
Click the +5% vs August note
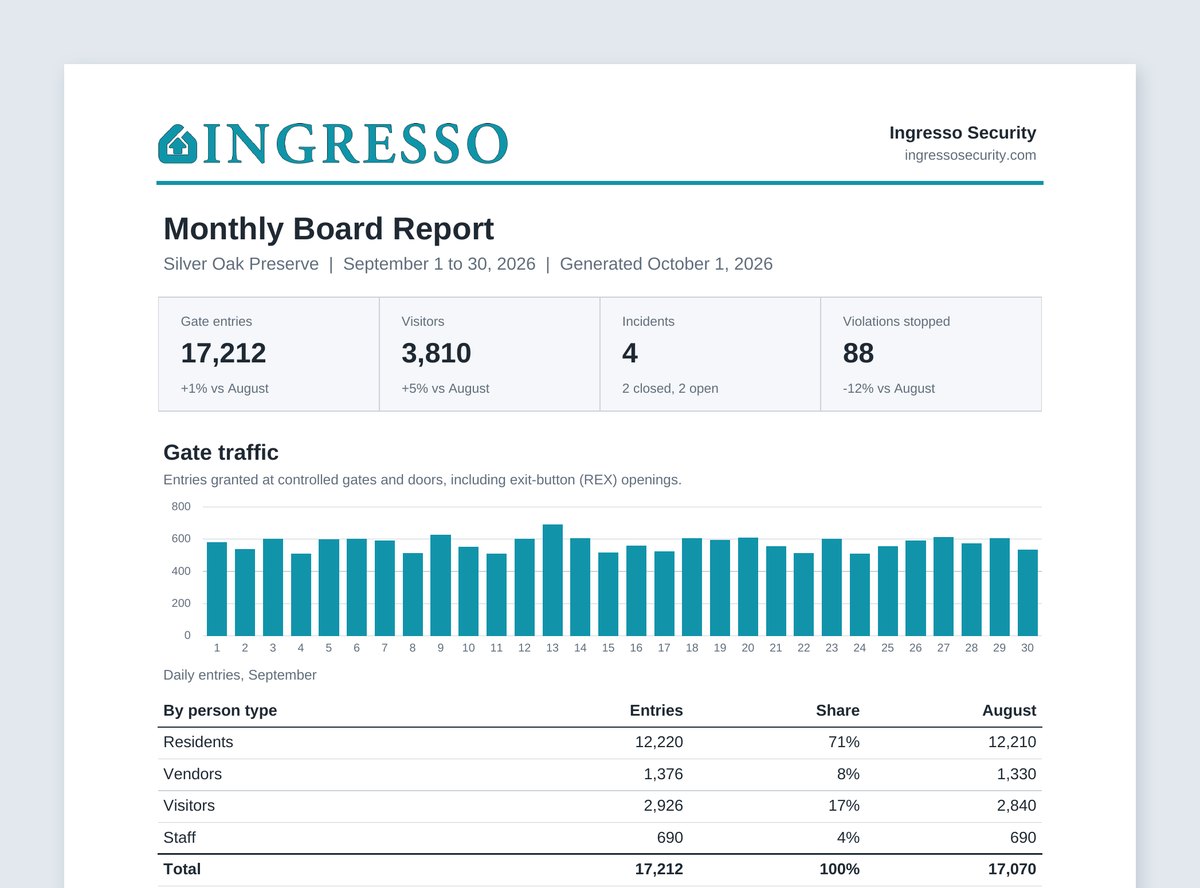[445, 388]
